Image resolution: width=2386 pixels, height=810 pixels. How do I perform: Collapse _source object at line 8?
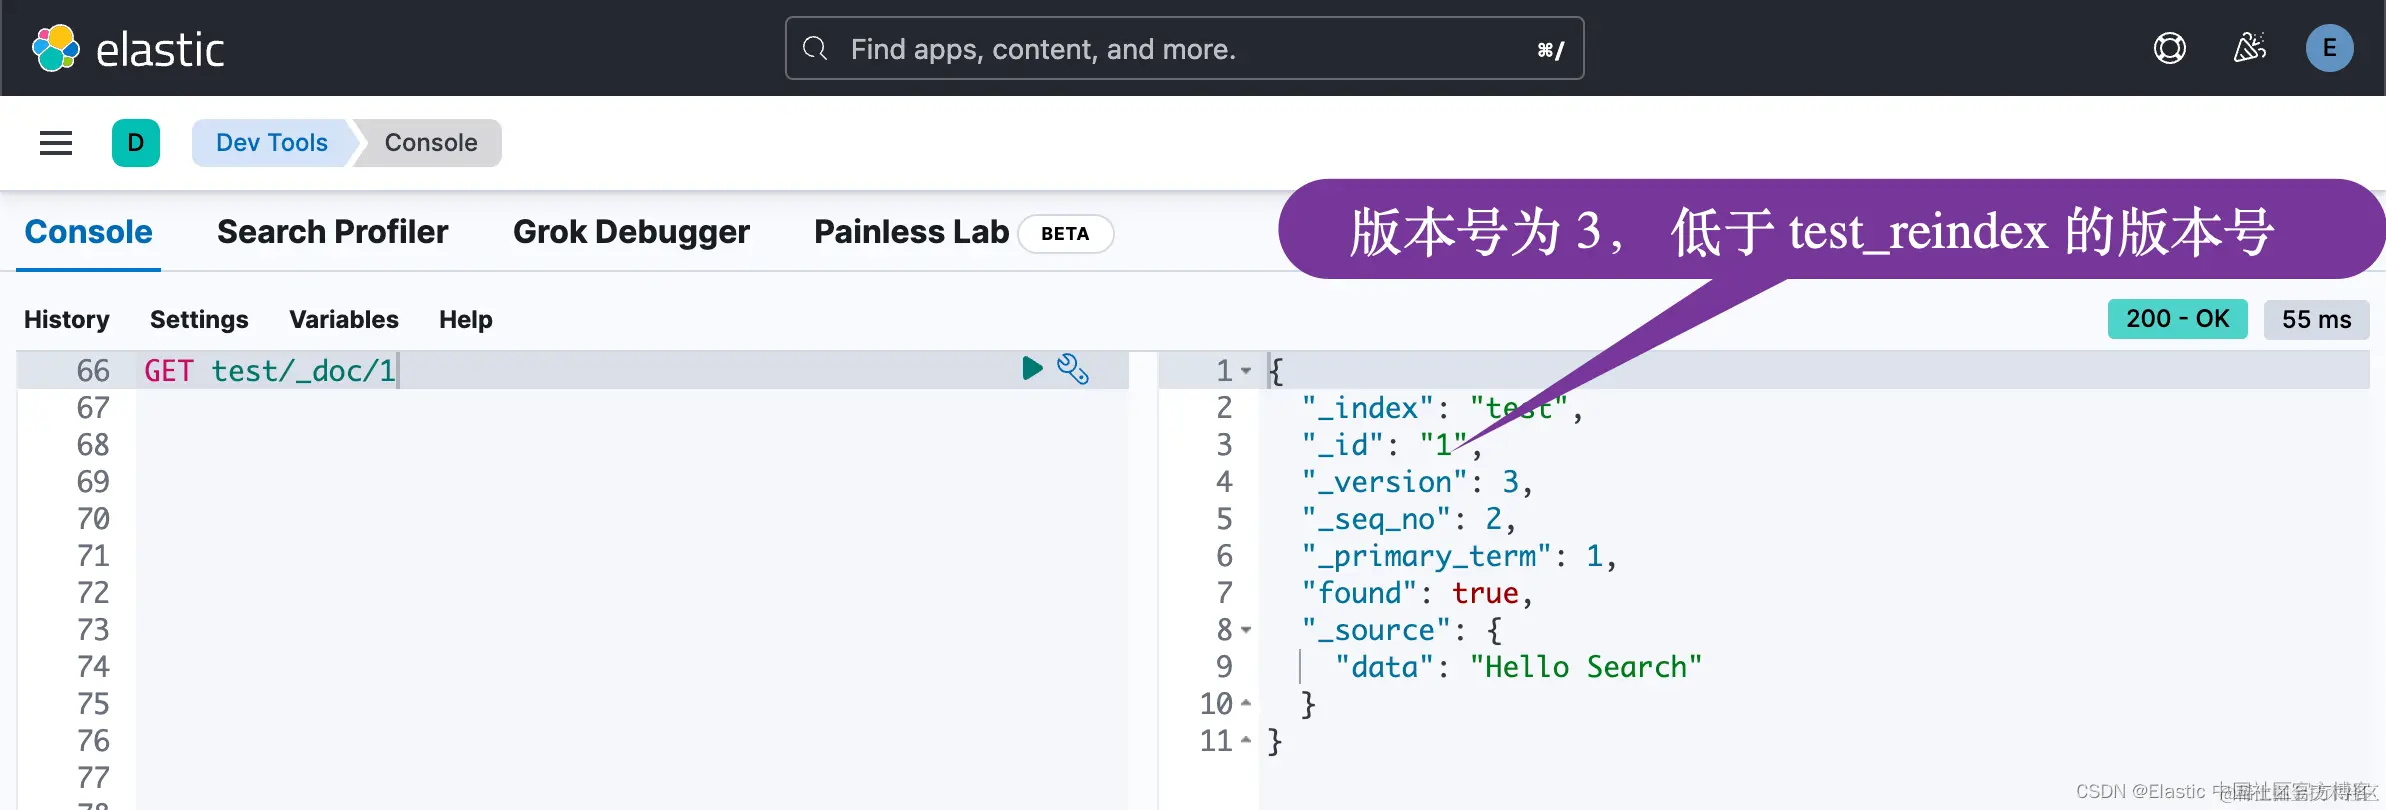[1246, 630]
